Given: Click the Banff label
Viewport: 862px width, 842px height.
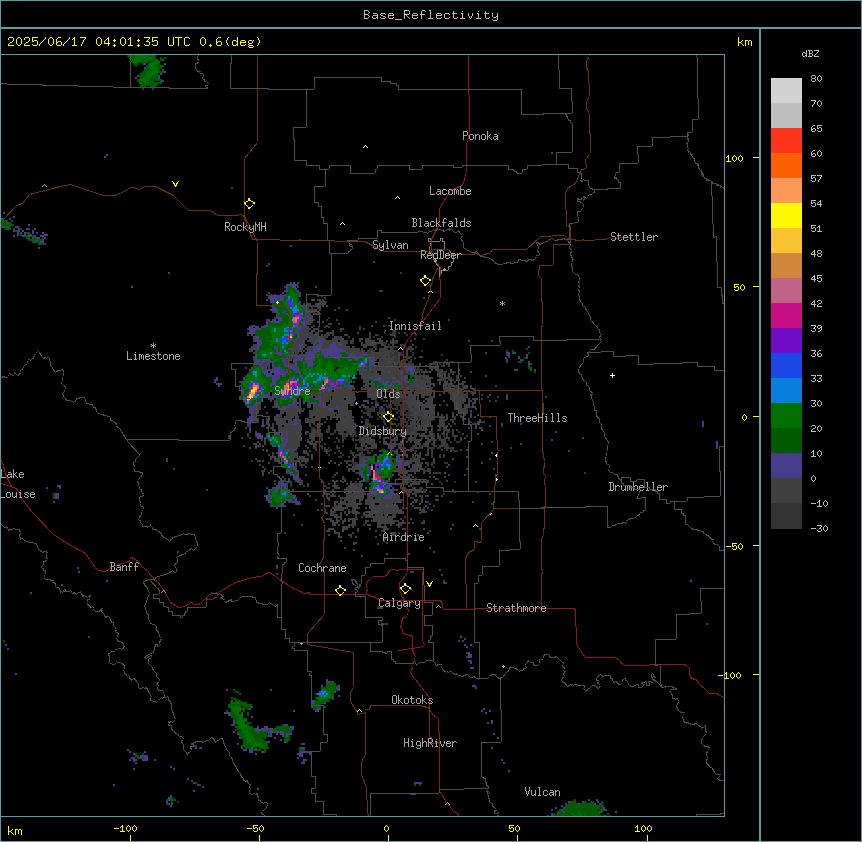Looking at the screenshot, I should [x=124, y=567].
